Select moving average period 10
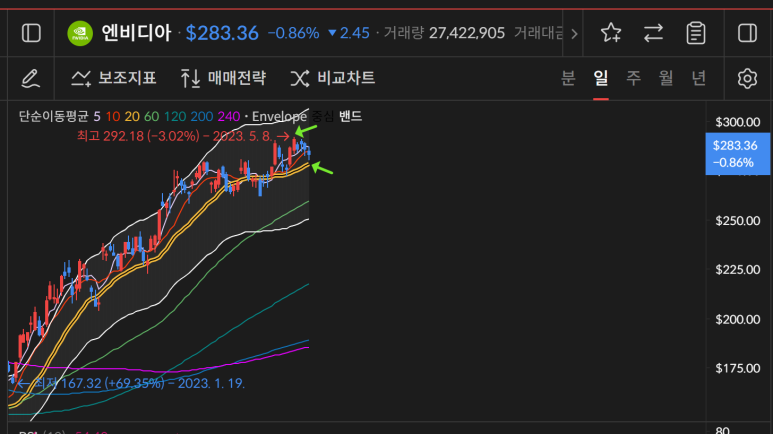 pyautogui.click(x=113, y=116)
